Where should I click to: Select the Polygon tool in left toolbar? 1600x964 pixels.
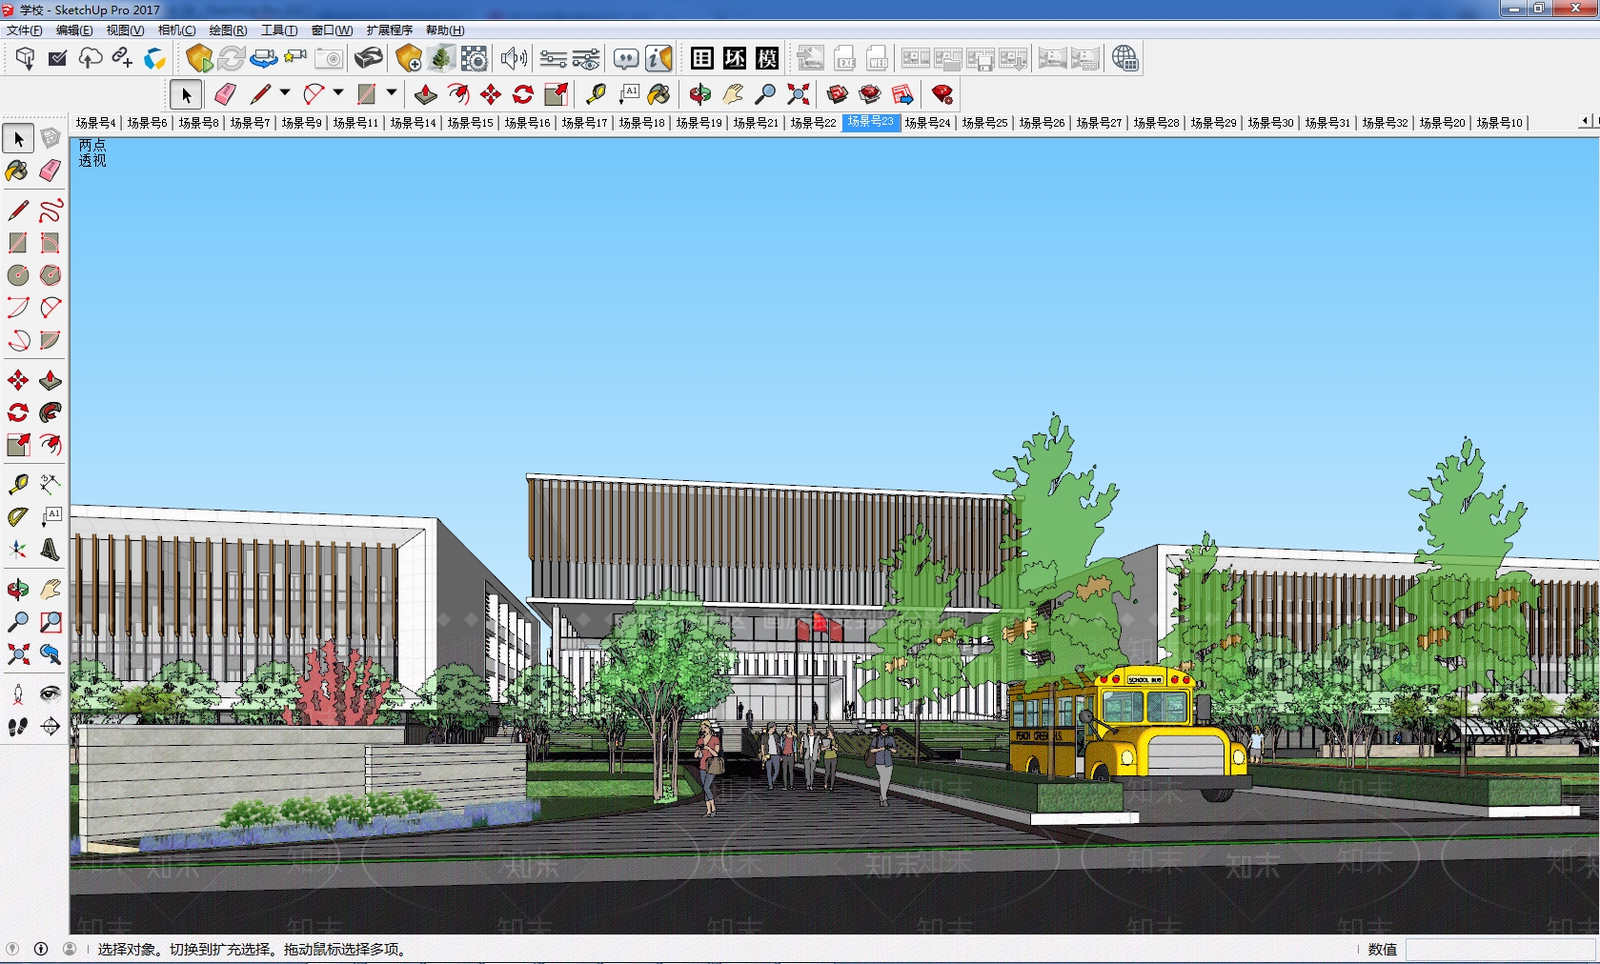click(50, 274)
